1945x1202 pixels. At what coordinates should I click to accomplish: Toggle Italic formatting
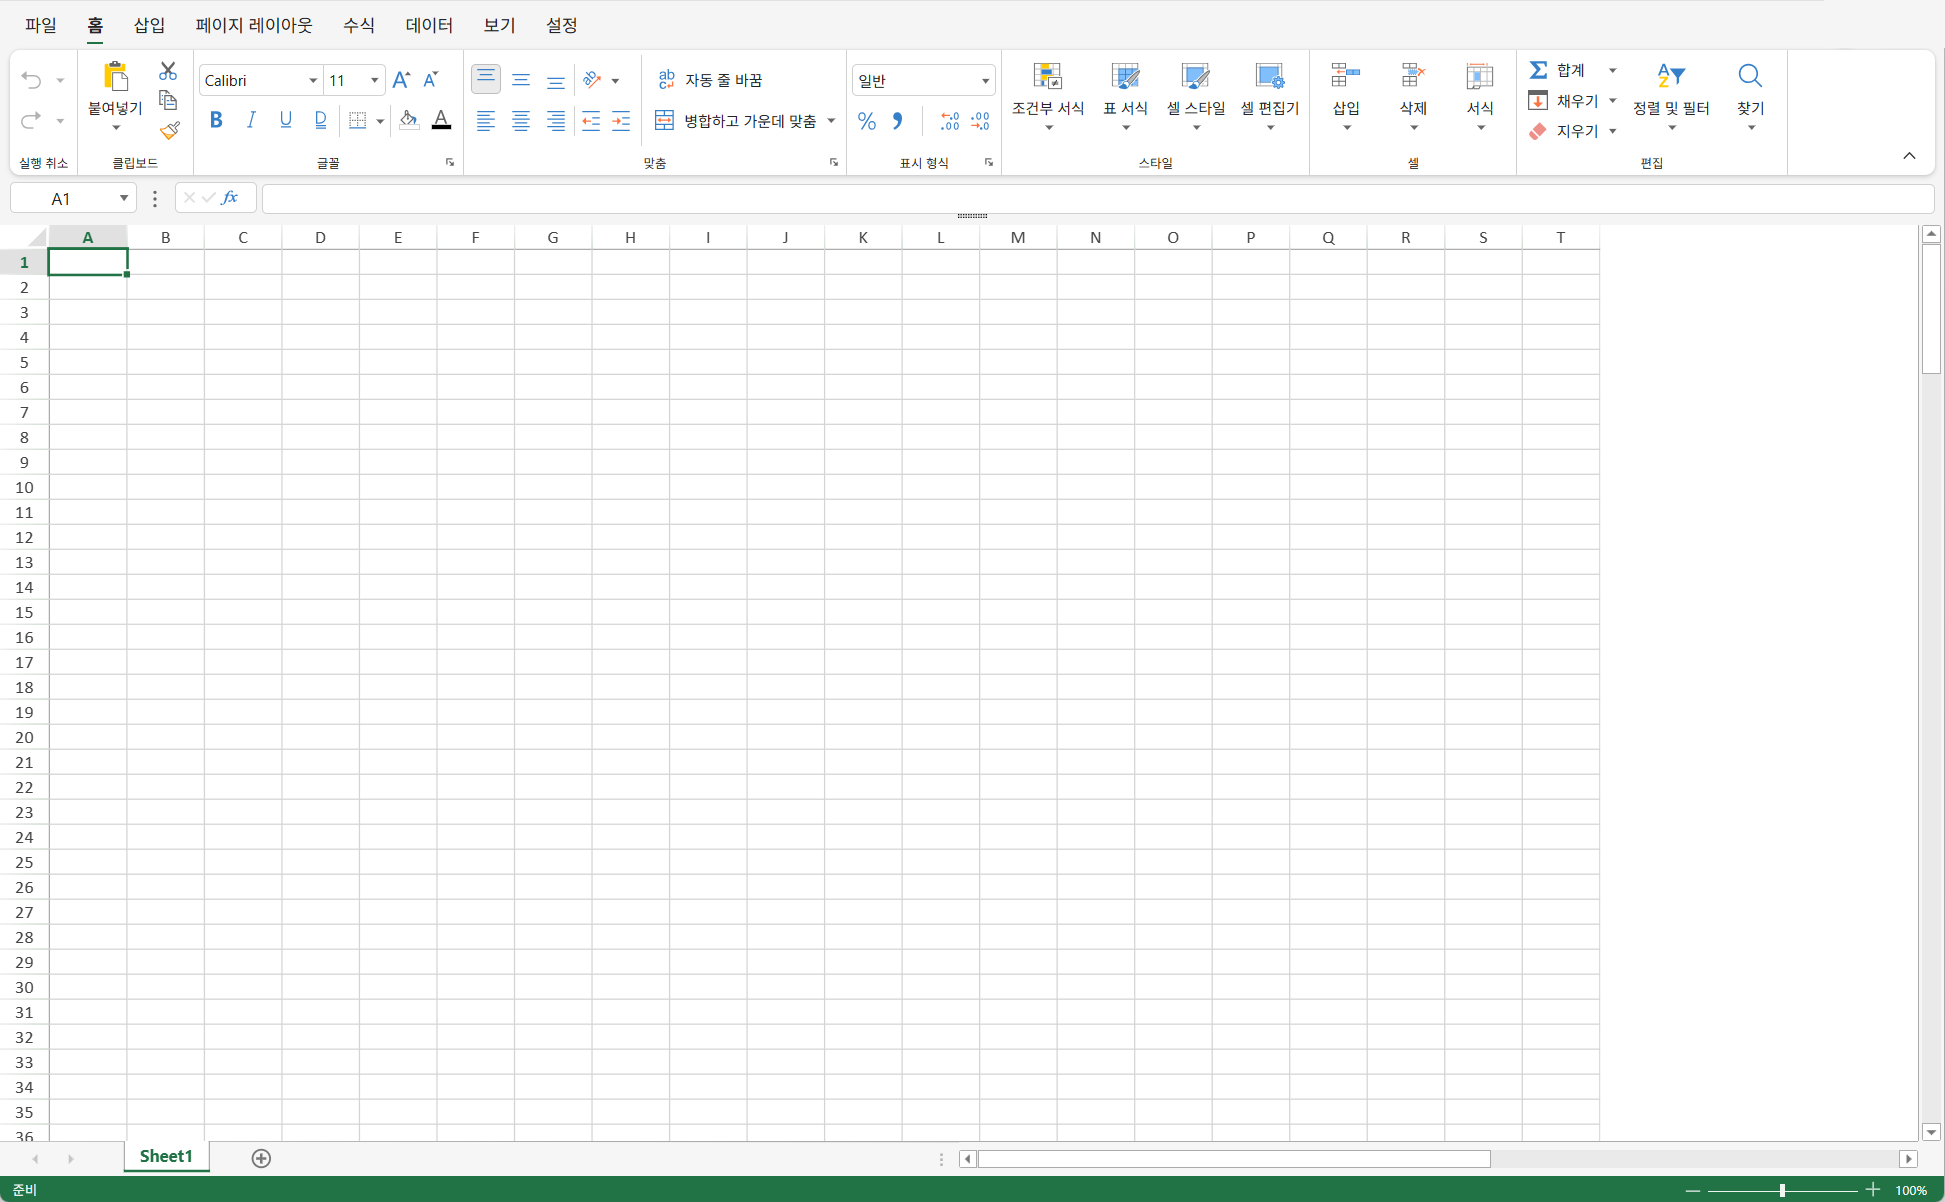[250, 121]
